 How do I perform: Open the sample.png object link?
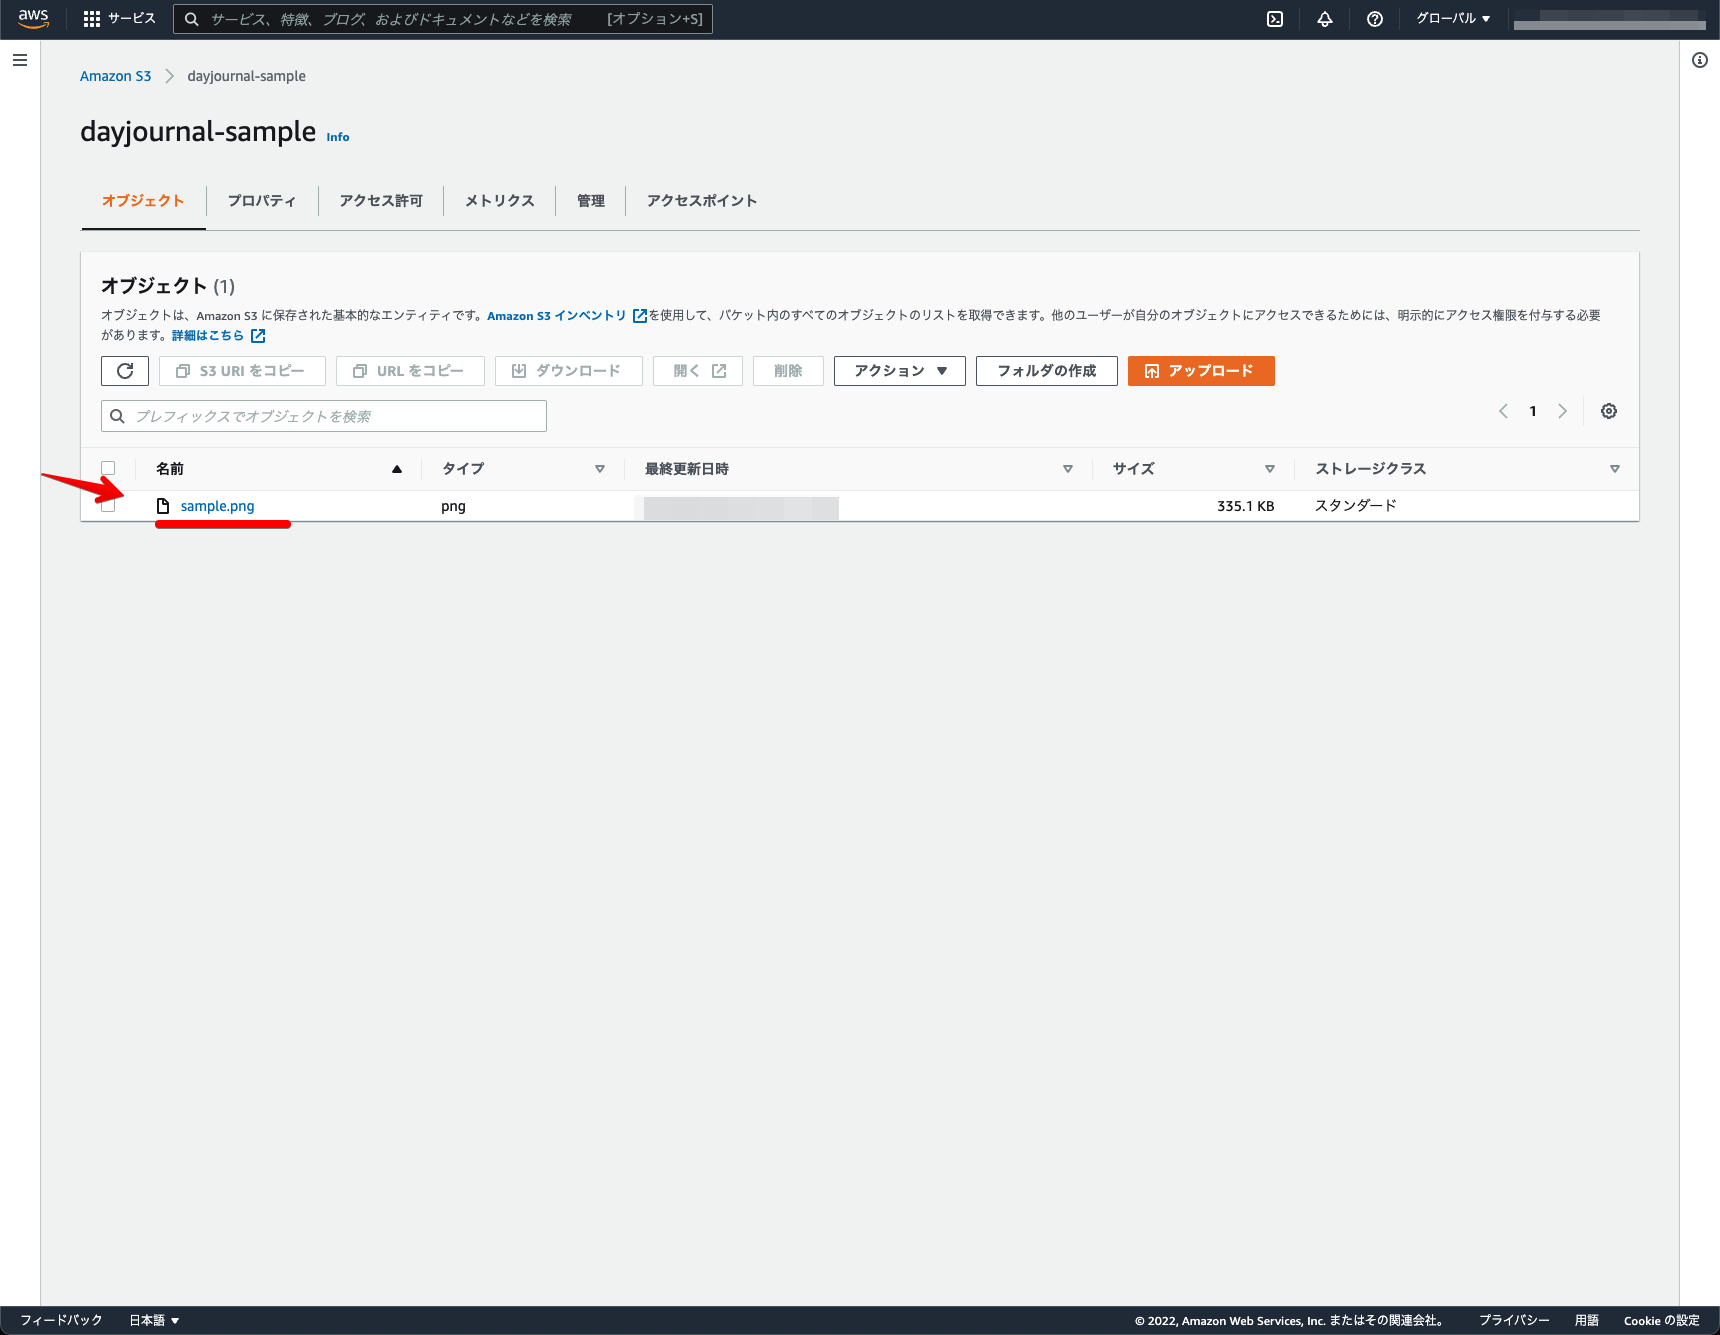tap(217, 506)
